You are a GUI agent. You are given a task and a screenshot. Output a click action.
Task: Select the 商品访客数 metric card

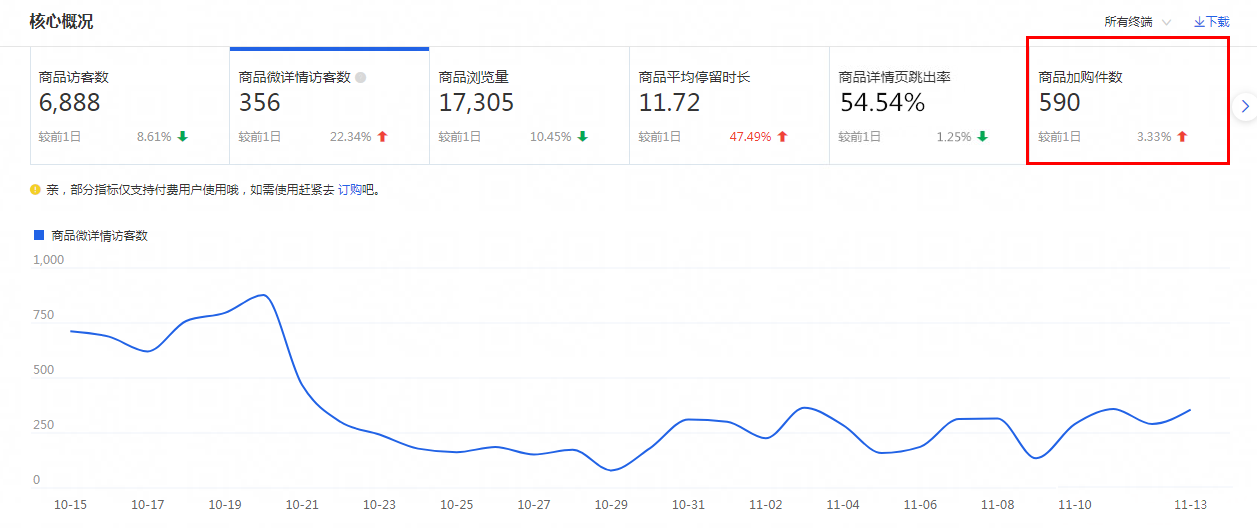pos(129,105)
